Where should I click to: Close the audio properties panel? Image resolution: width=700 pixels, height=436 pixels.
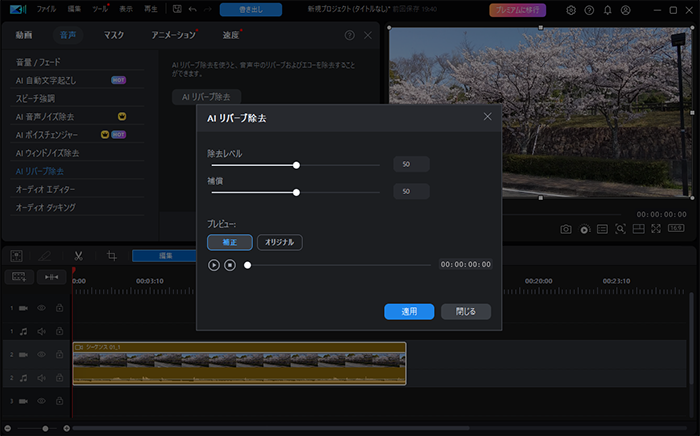pos(368,35)
